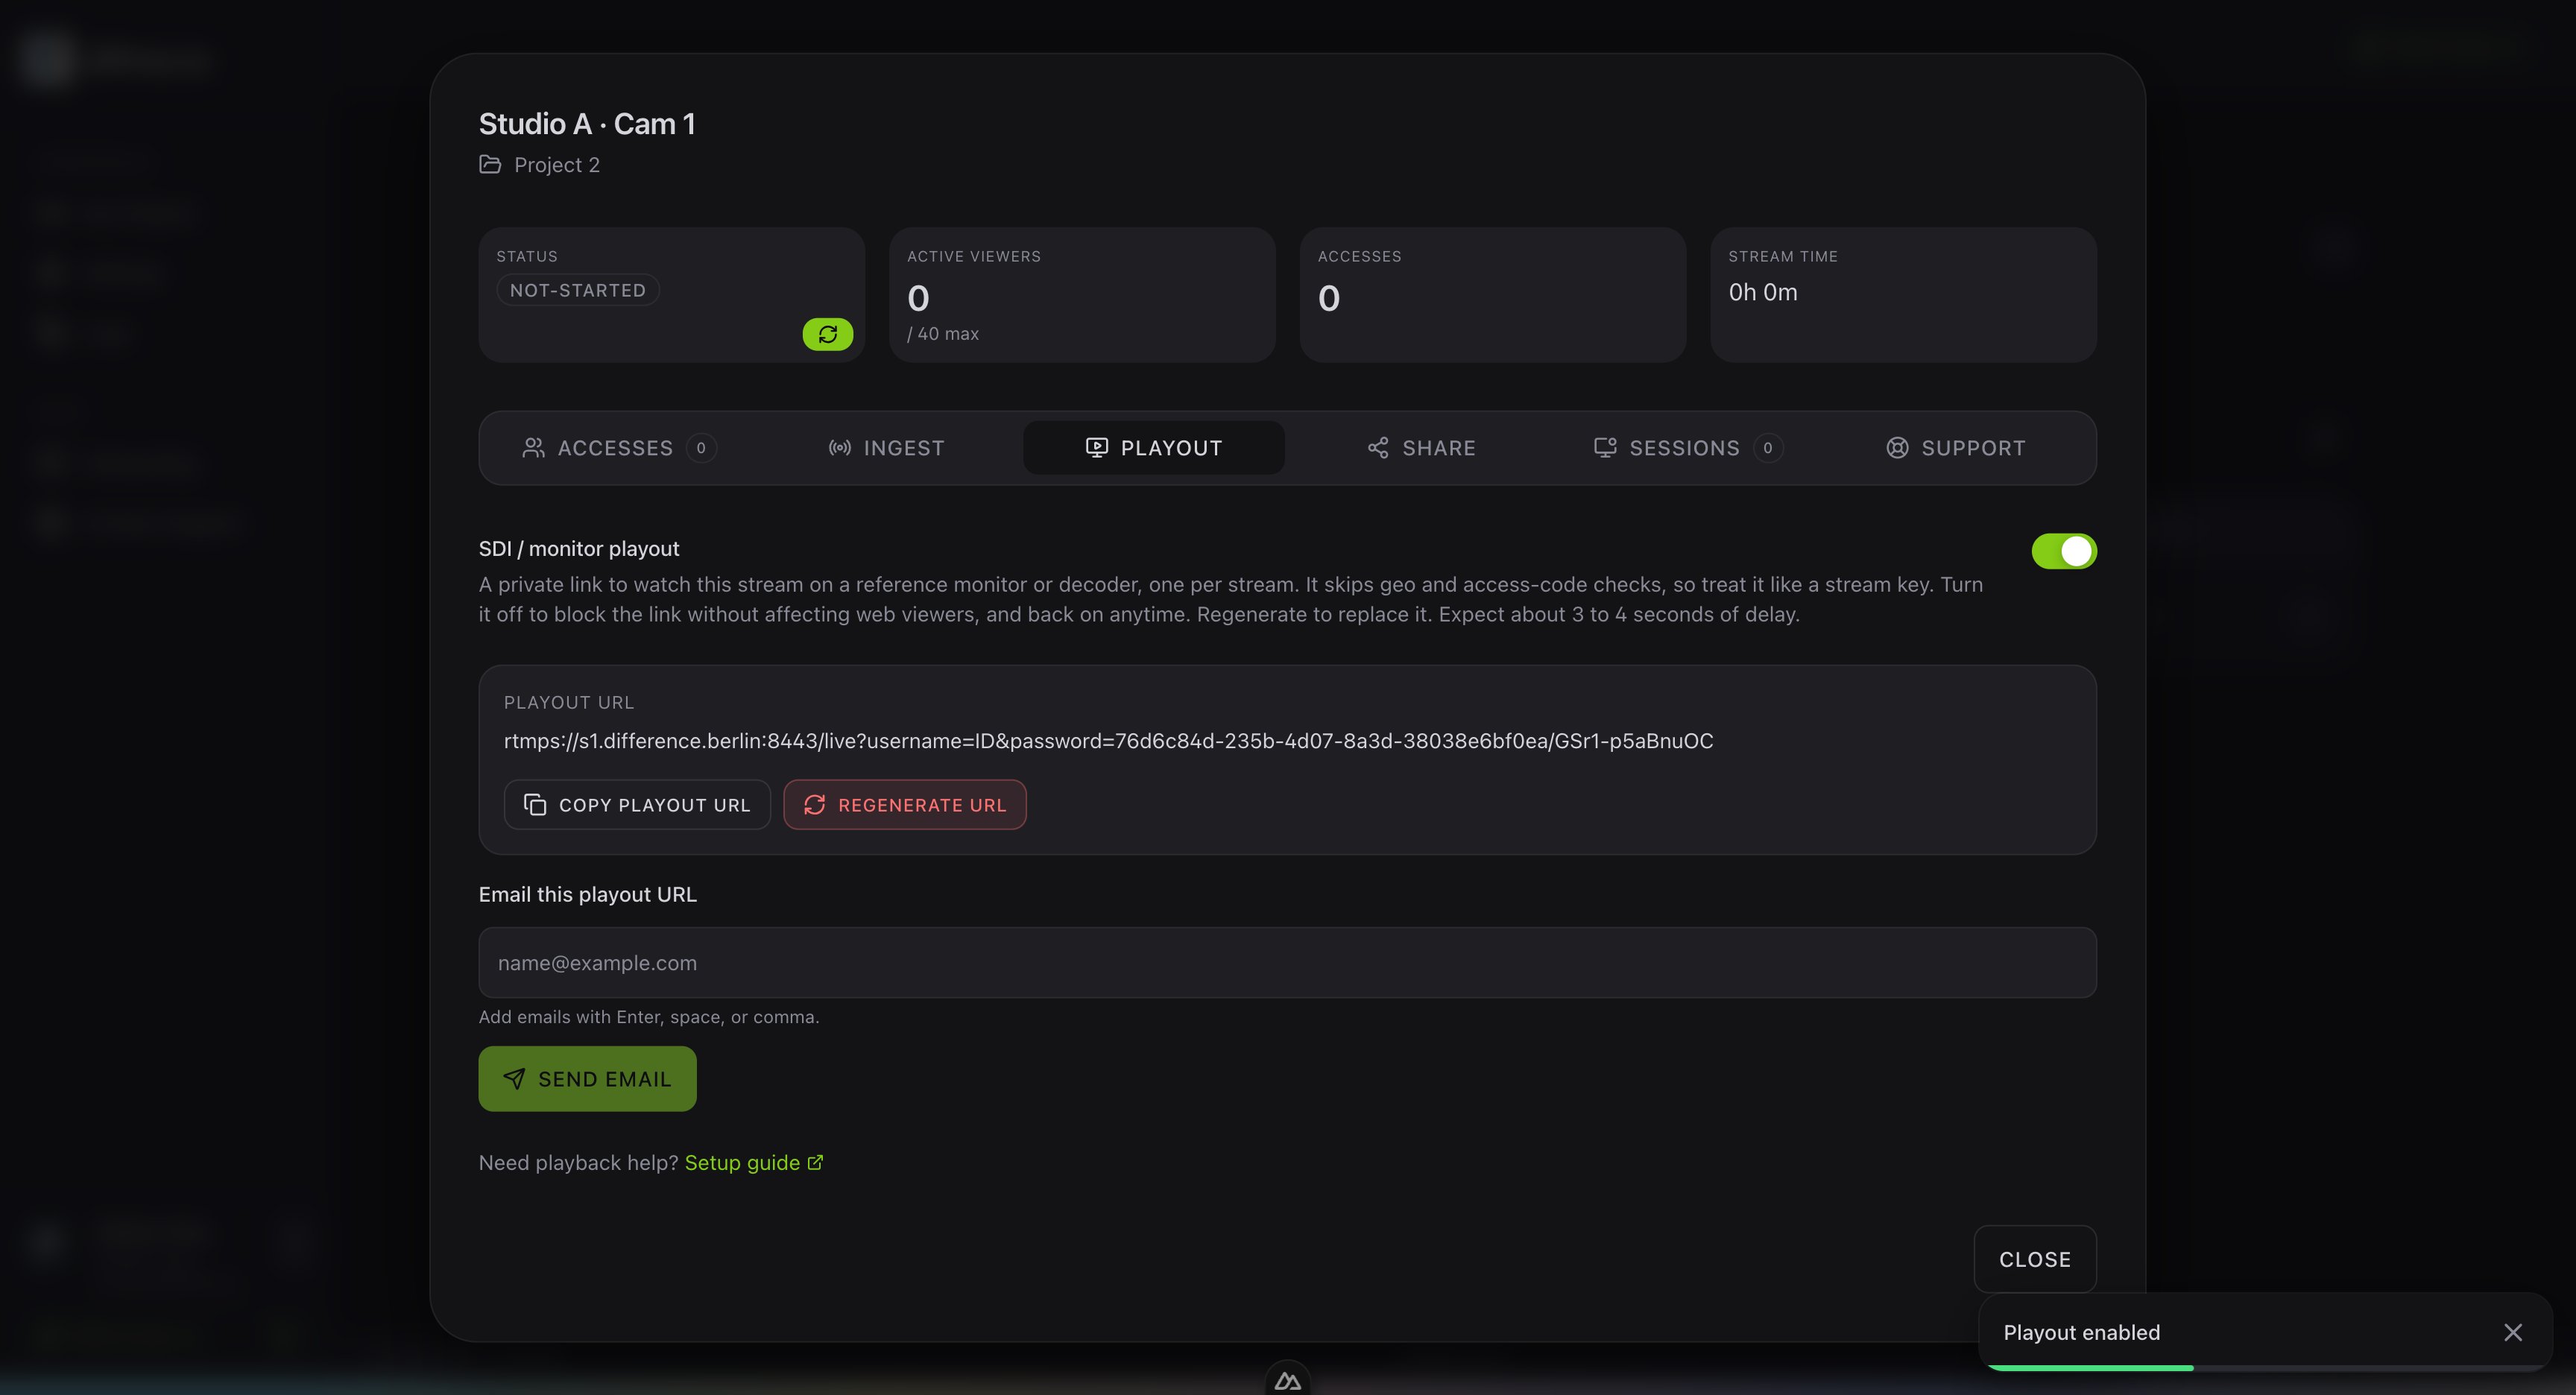Click the Project 2 label
This screenshot has height=1395, width=2576.
pyautogui.click(x=557, y=165)
